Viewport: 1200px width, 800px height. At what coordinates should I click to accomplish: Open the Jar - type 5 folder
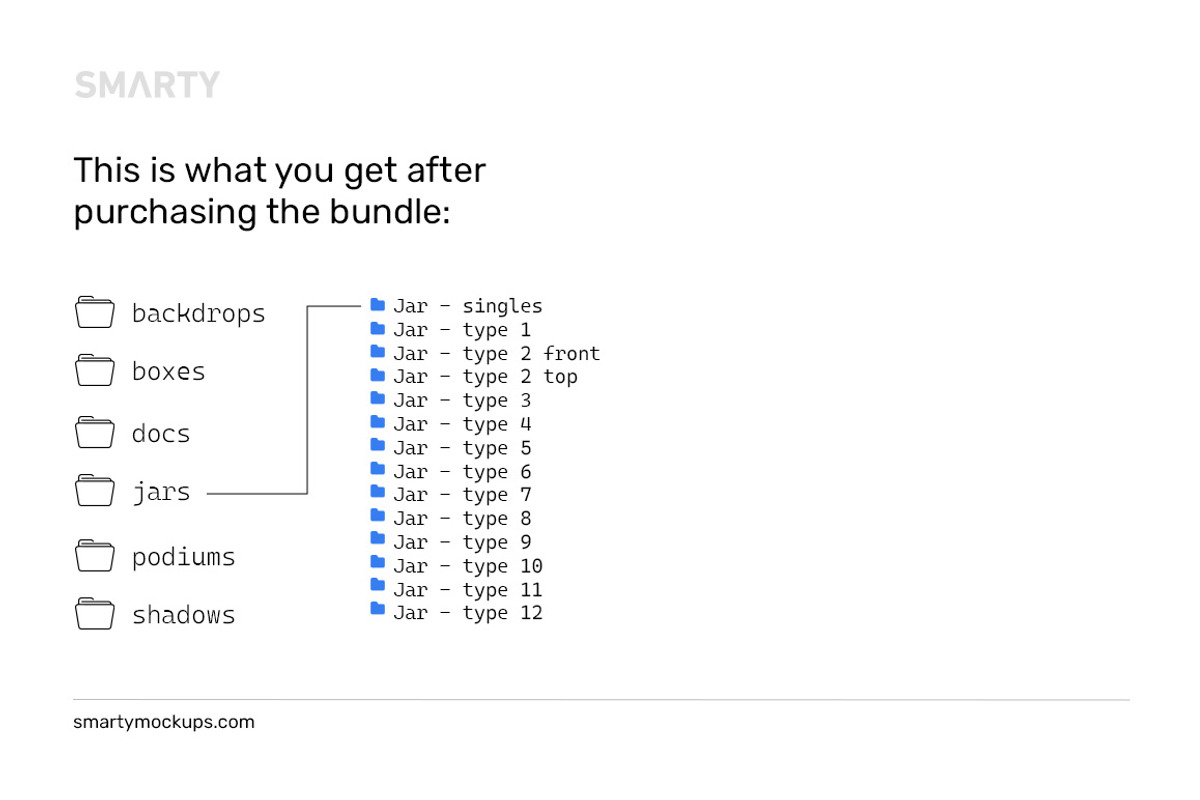[450, 448]
